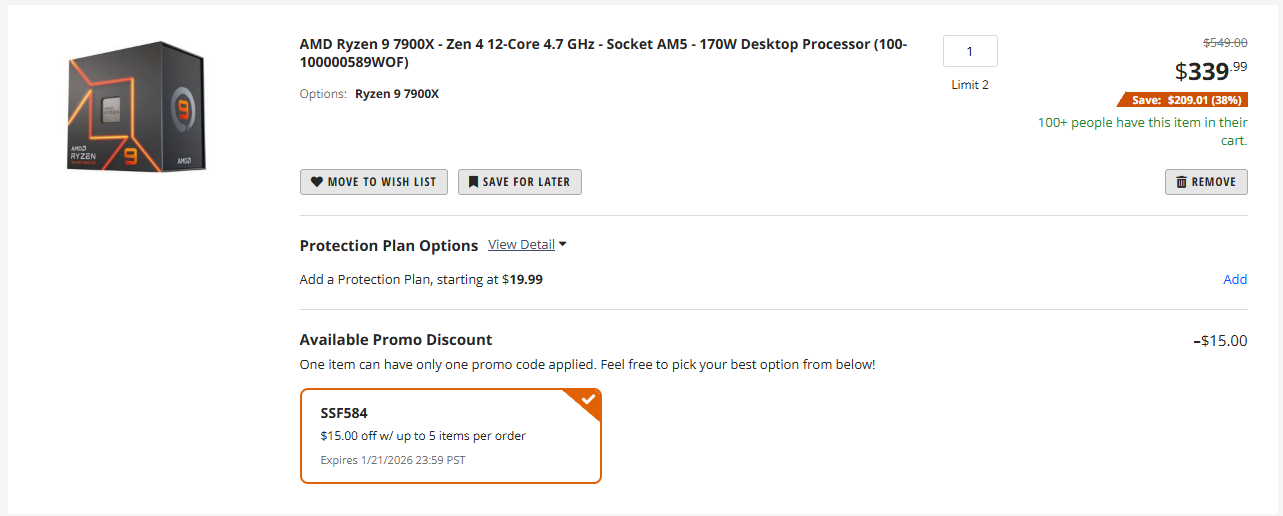
Task: Click the Ryzen 9 7900X option value
Action: pos(397,94)
